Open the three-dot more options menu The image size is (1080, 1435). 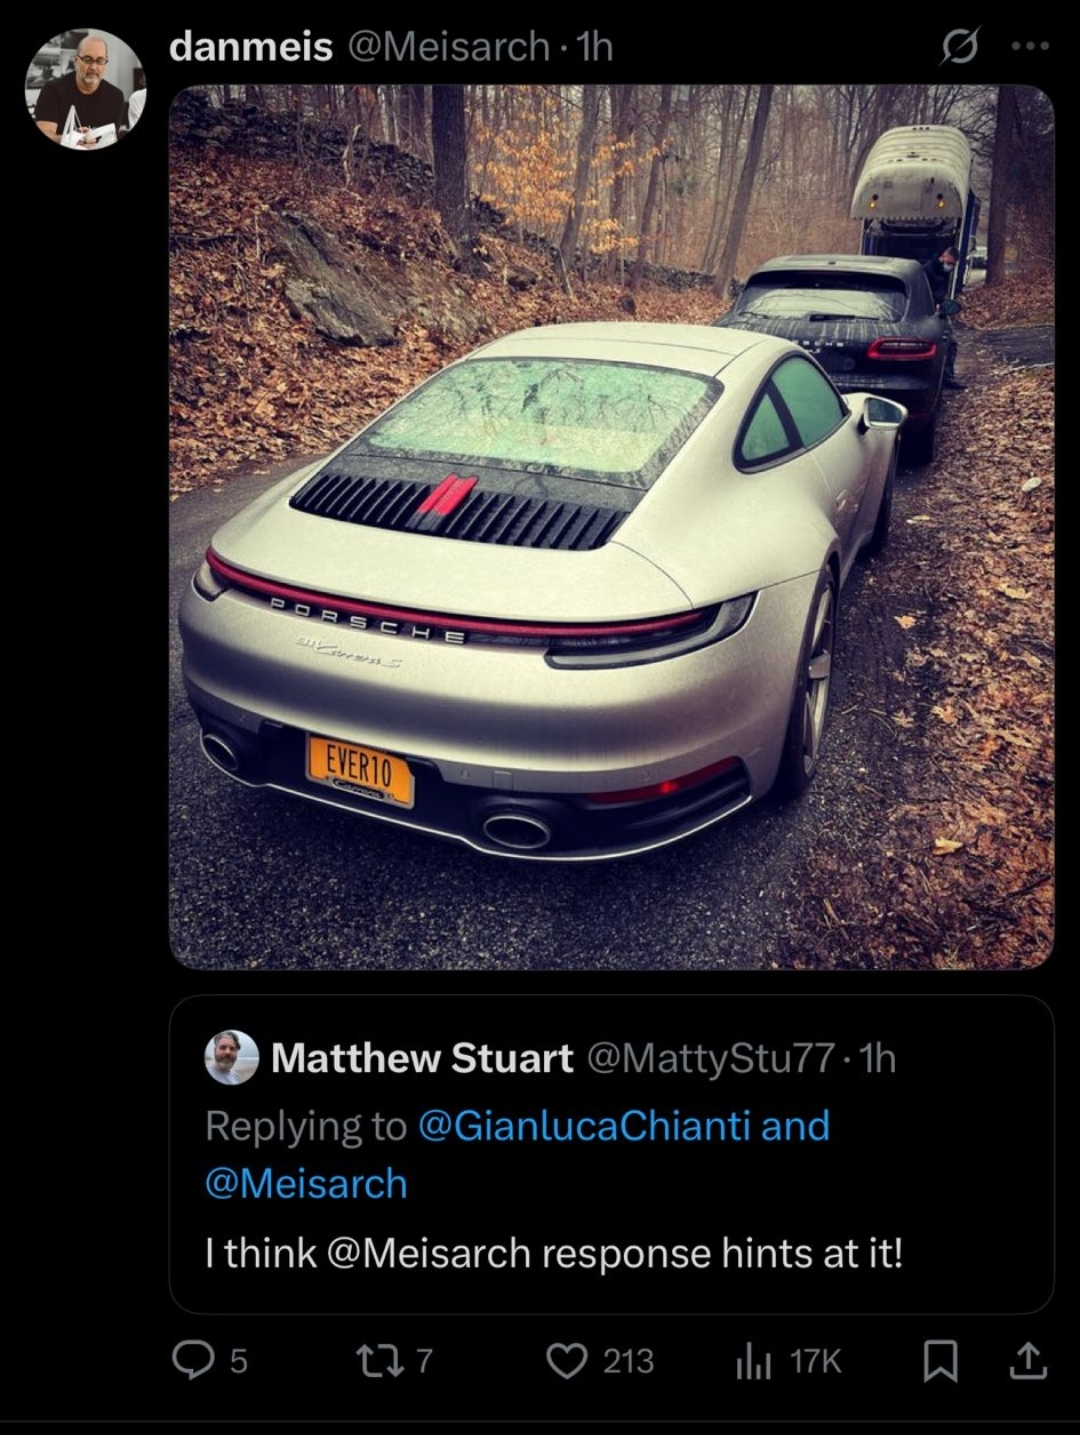tap(1030, 46)
